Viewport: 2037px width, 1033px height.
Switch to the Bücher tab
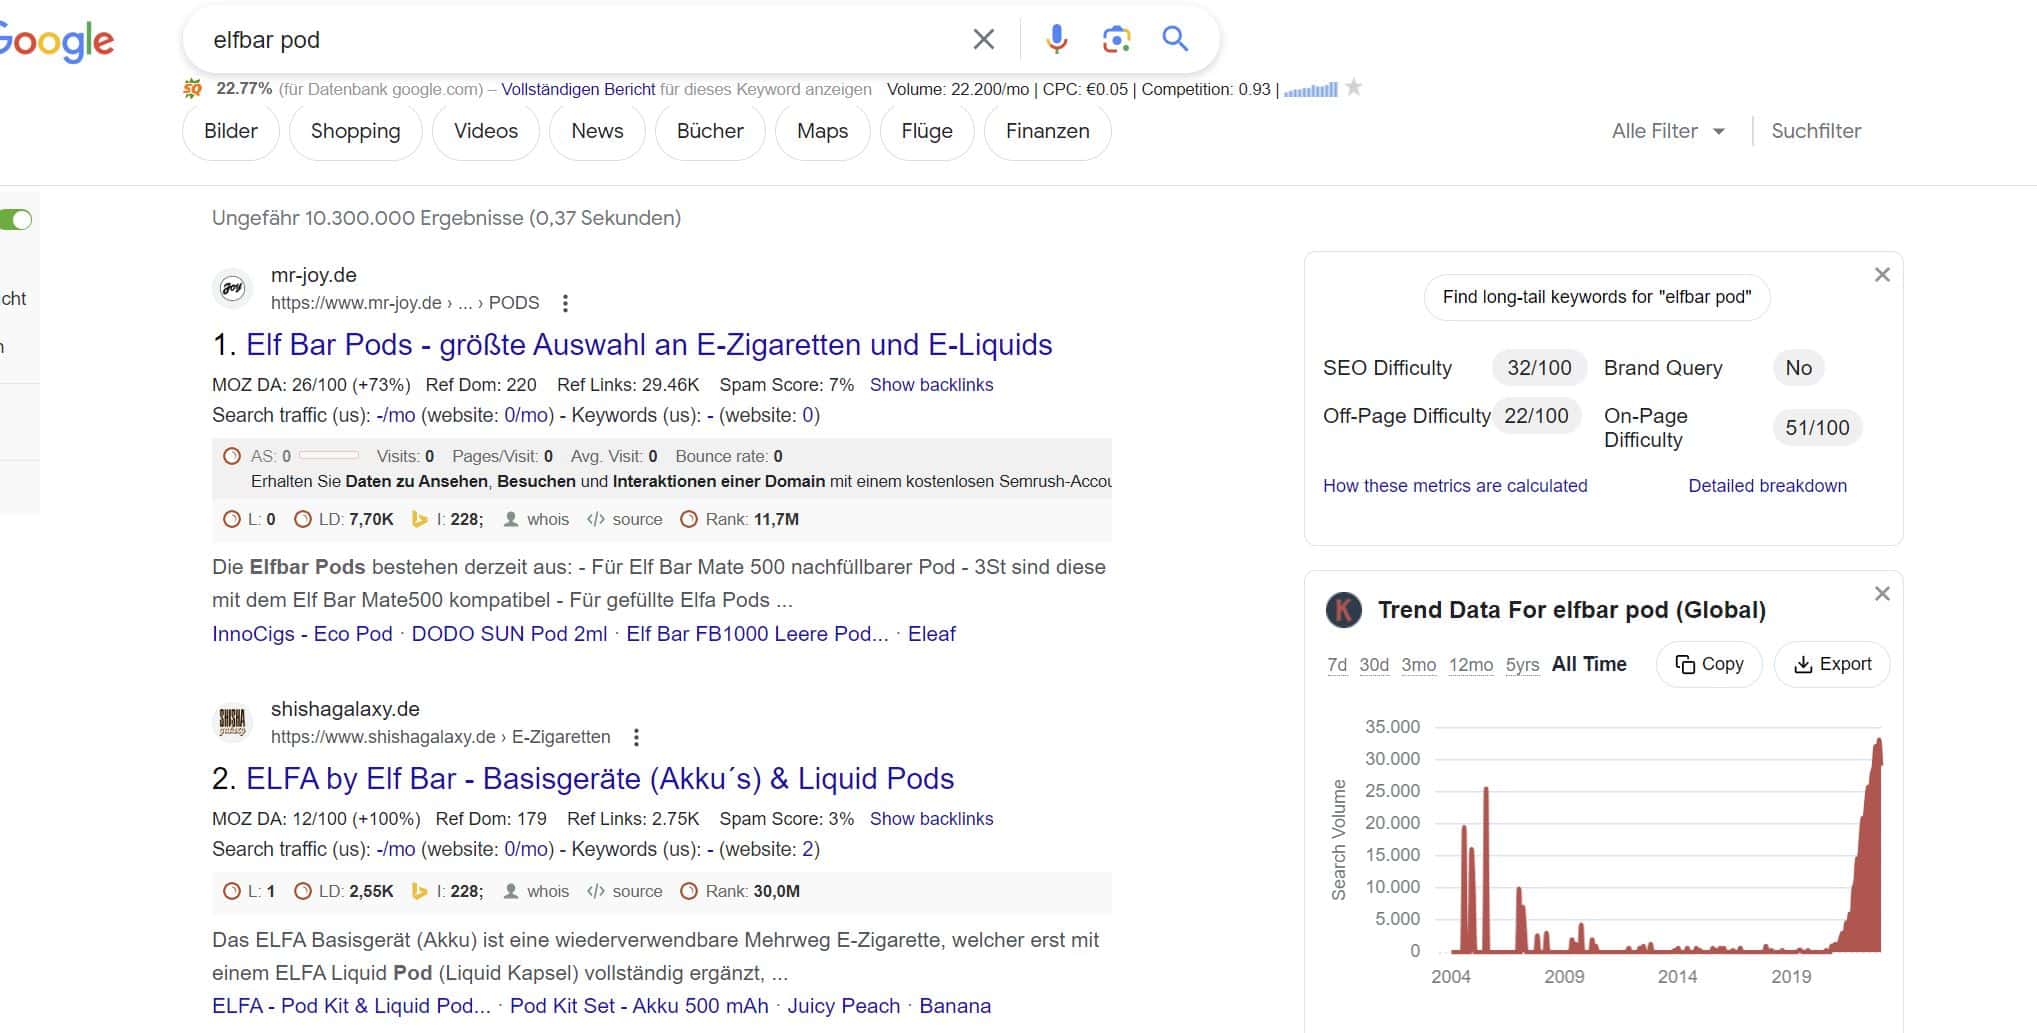coord(710,131)
